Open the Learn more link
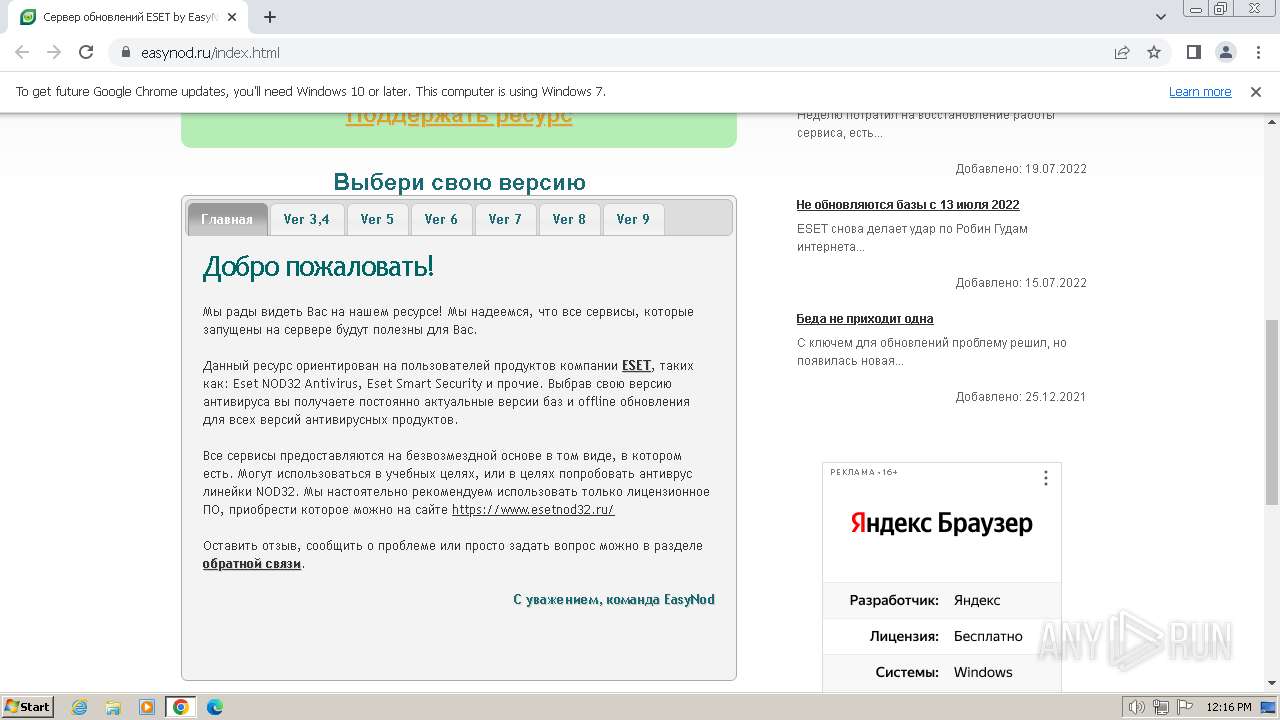The height and width of the screenshot is (720, 1280). pos(1200,92)
